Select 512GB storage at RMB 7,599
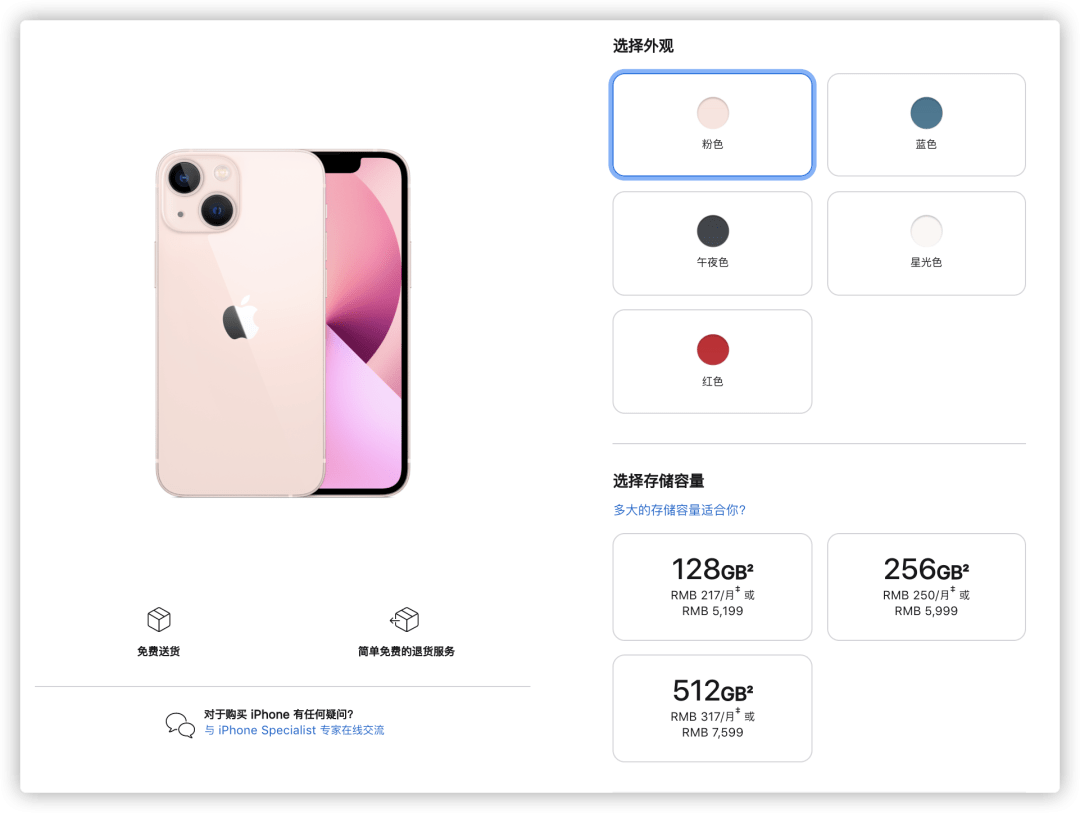Viewport: 1080px width, 813px height. 712,708
